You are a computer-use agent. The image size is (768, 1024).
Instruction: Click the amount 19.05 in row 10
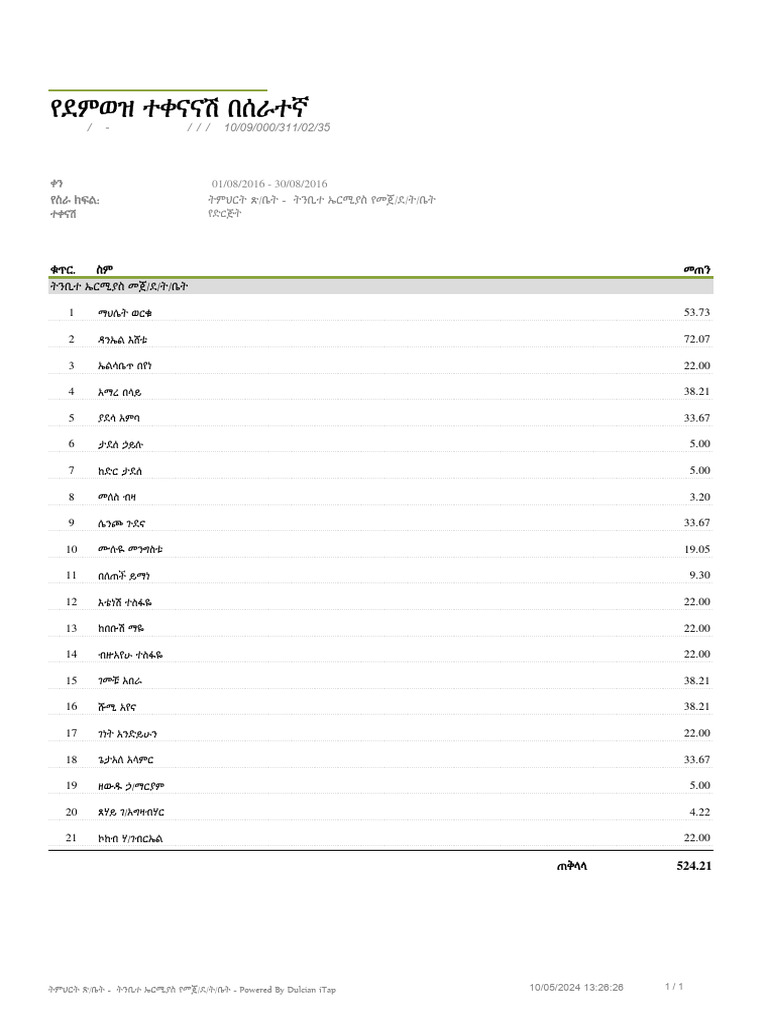(x=697, y=549)
